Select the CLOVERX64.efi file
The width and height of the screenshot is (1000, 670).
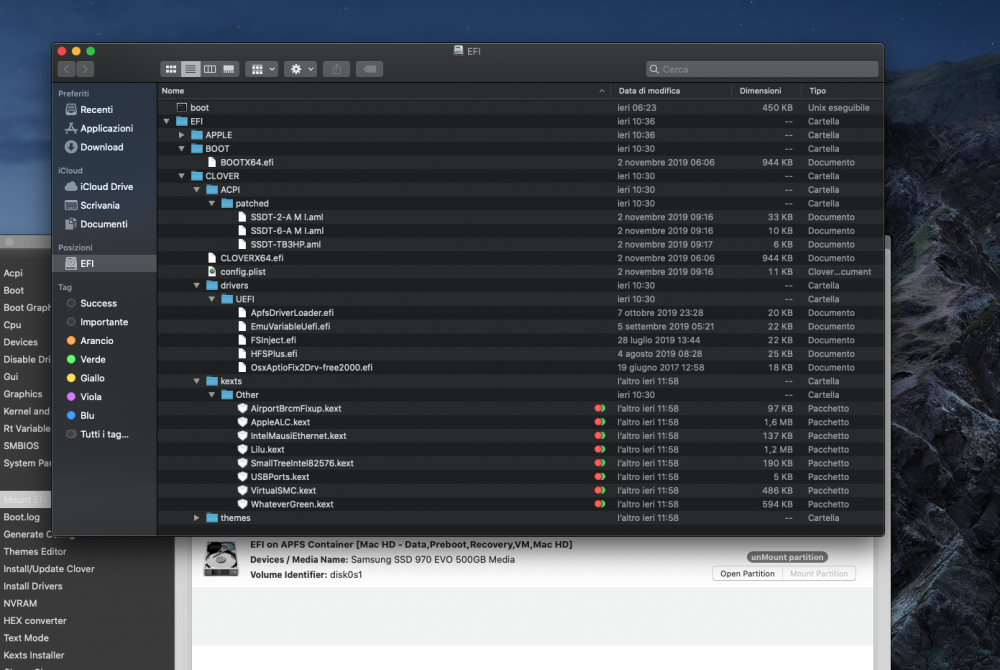point(520,258)
